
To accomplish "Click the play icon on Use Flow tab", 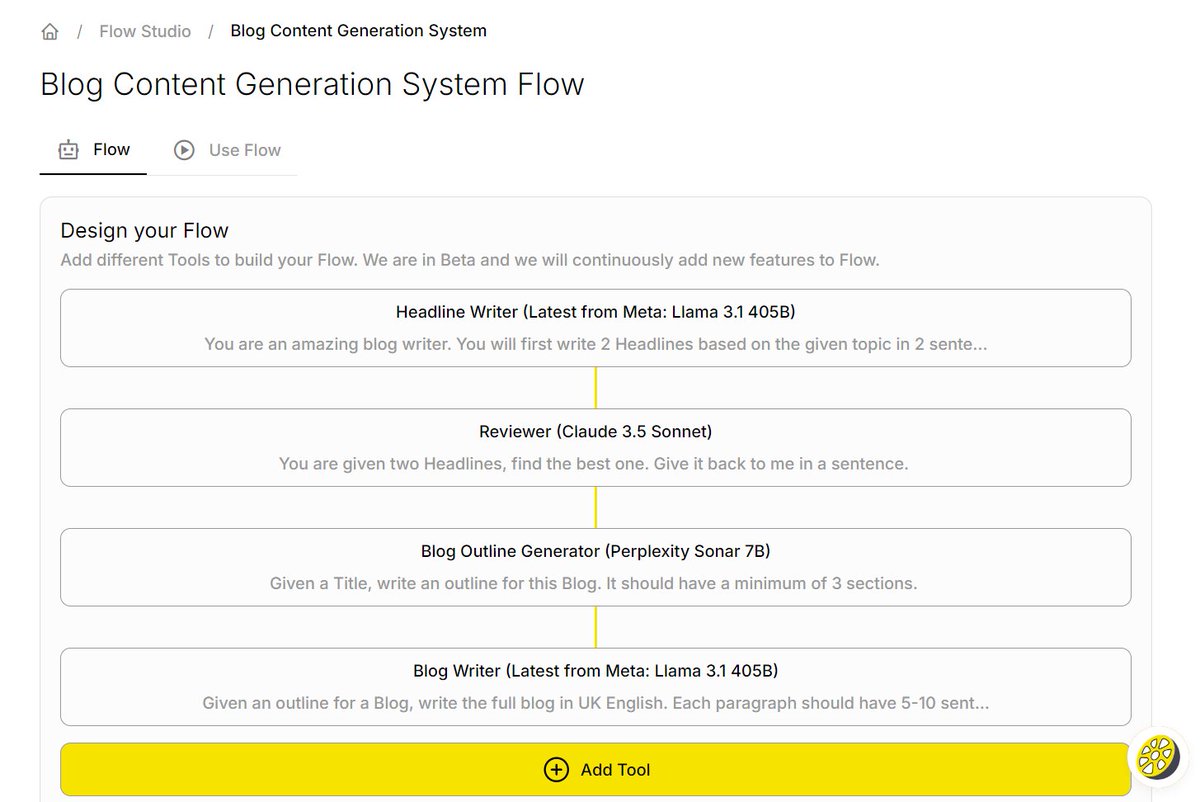I will click(184, 150).
